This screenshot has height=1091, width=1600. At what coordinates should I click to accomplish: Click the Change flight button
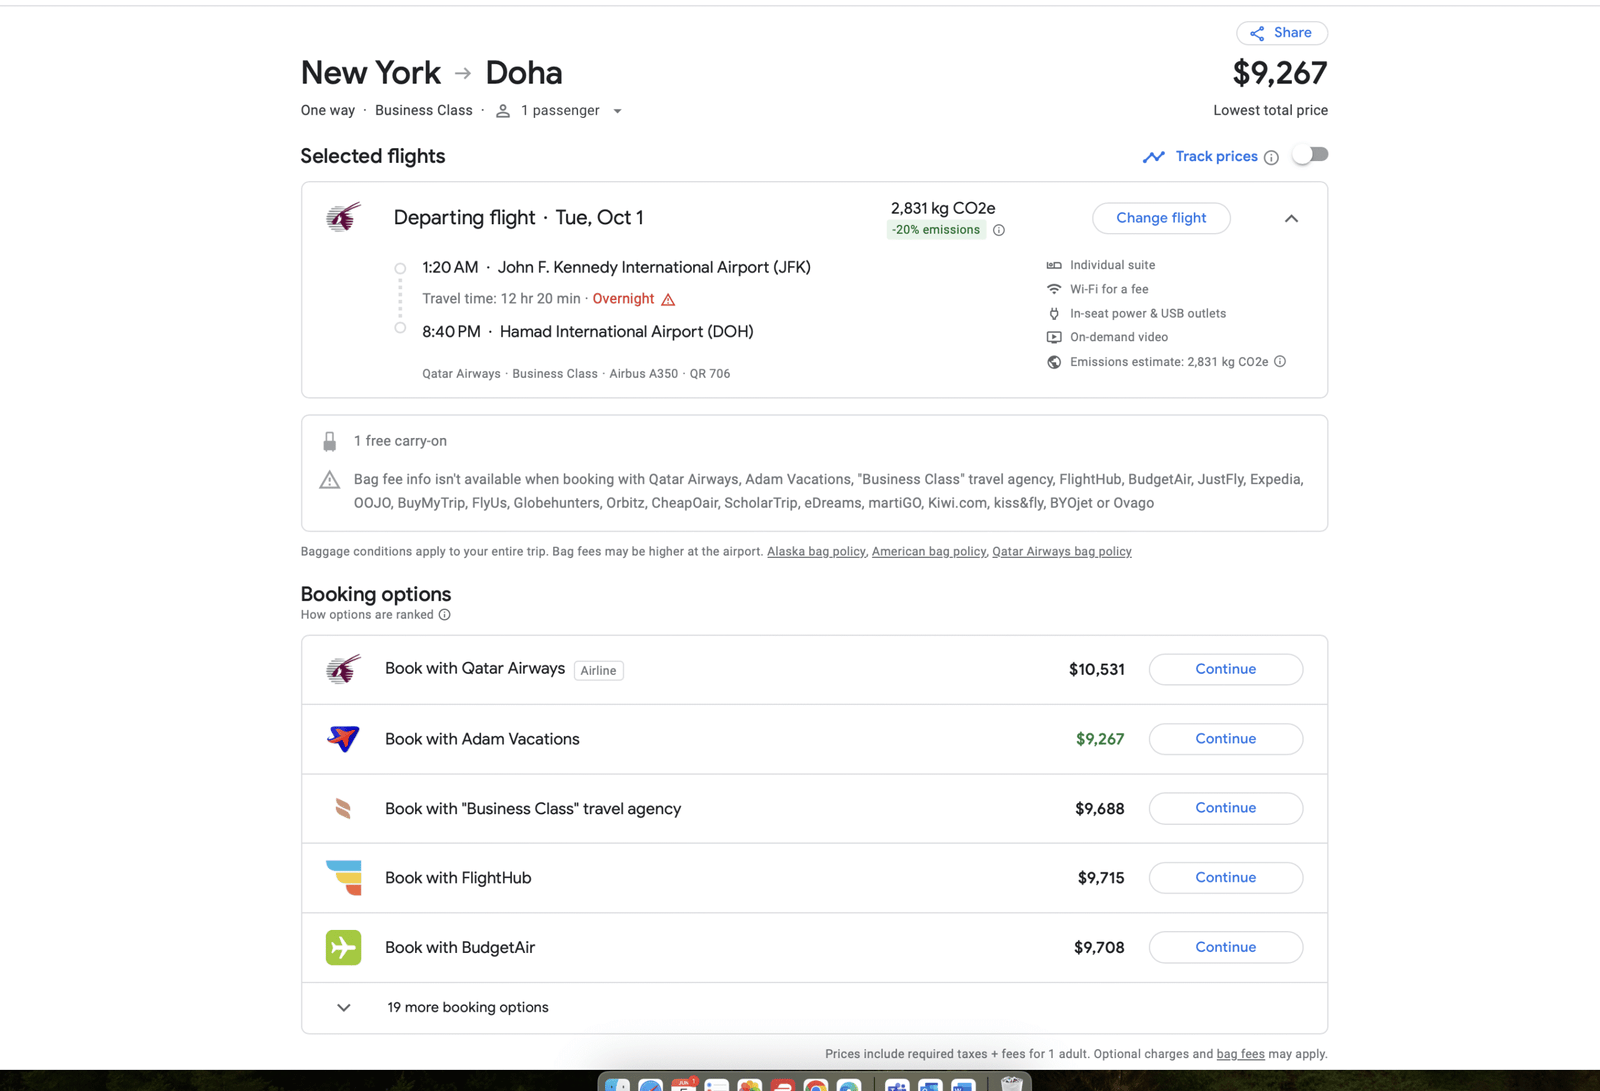pos(1160,218)
